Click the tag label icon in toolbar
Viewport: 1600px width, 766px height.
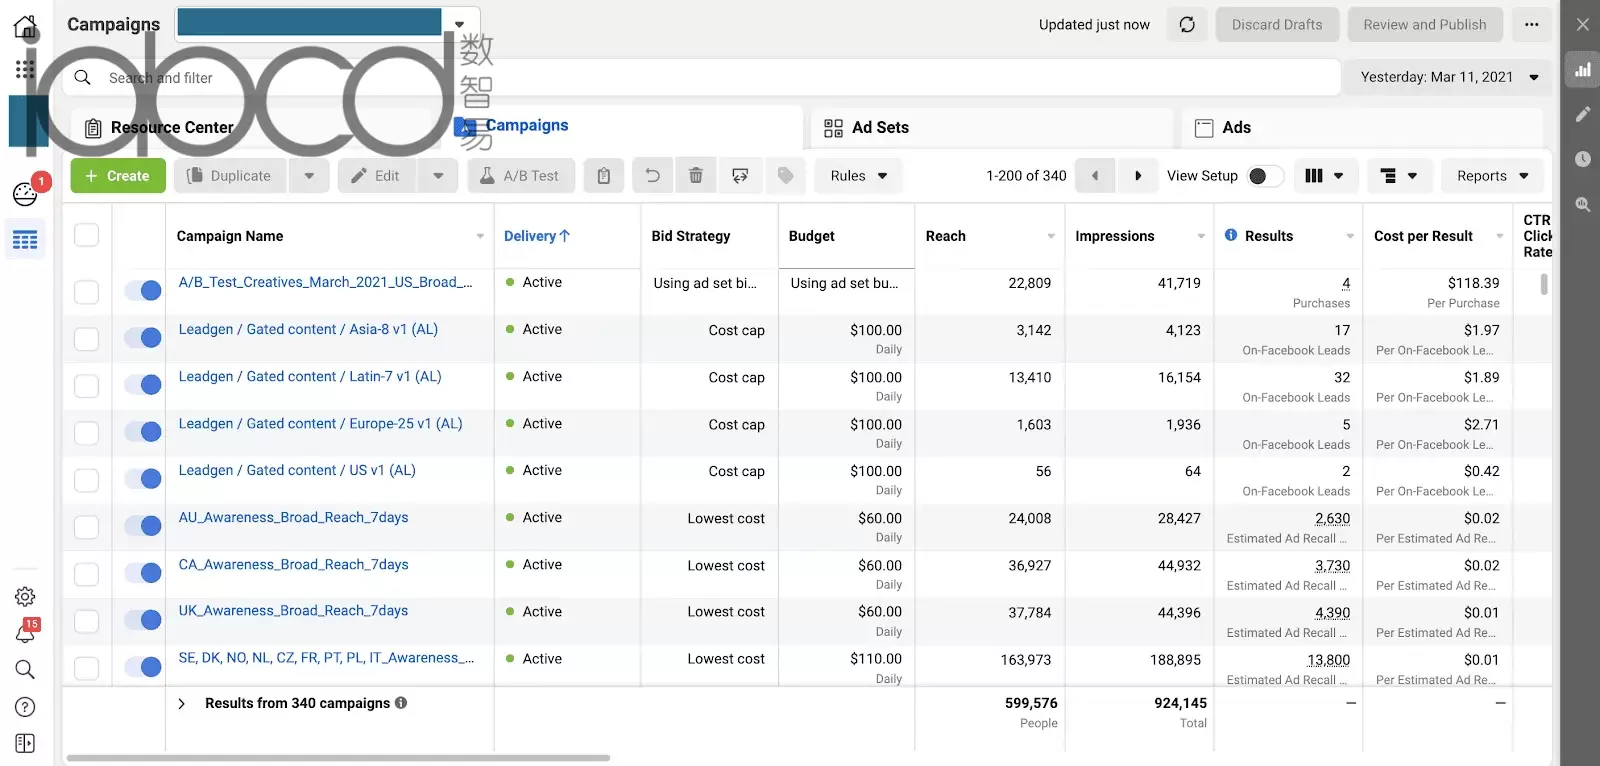[785, 176]
